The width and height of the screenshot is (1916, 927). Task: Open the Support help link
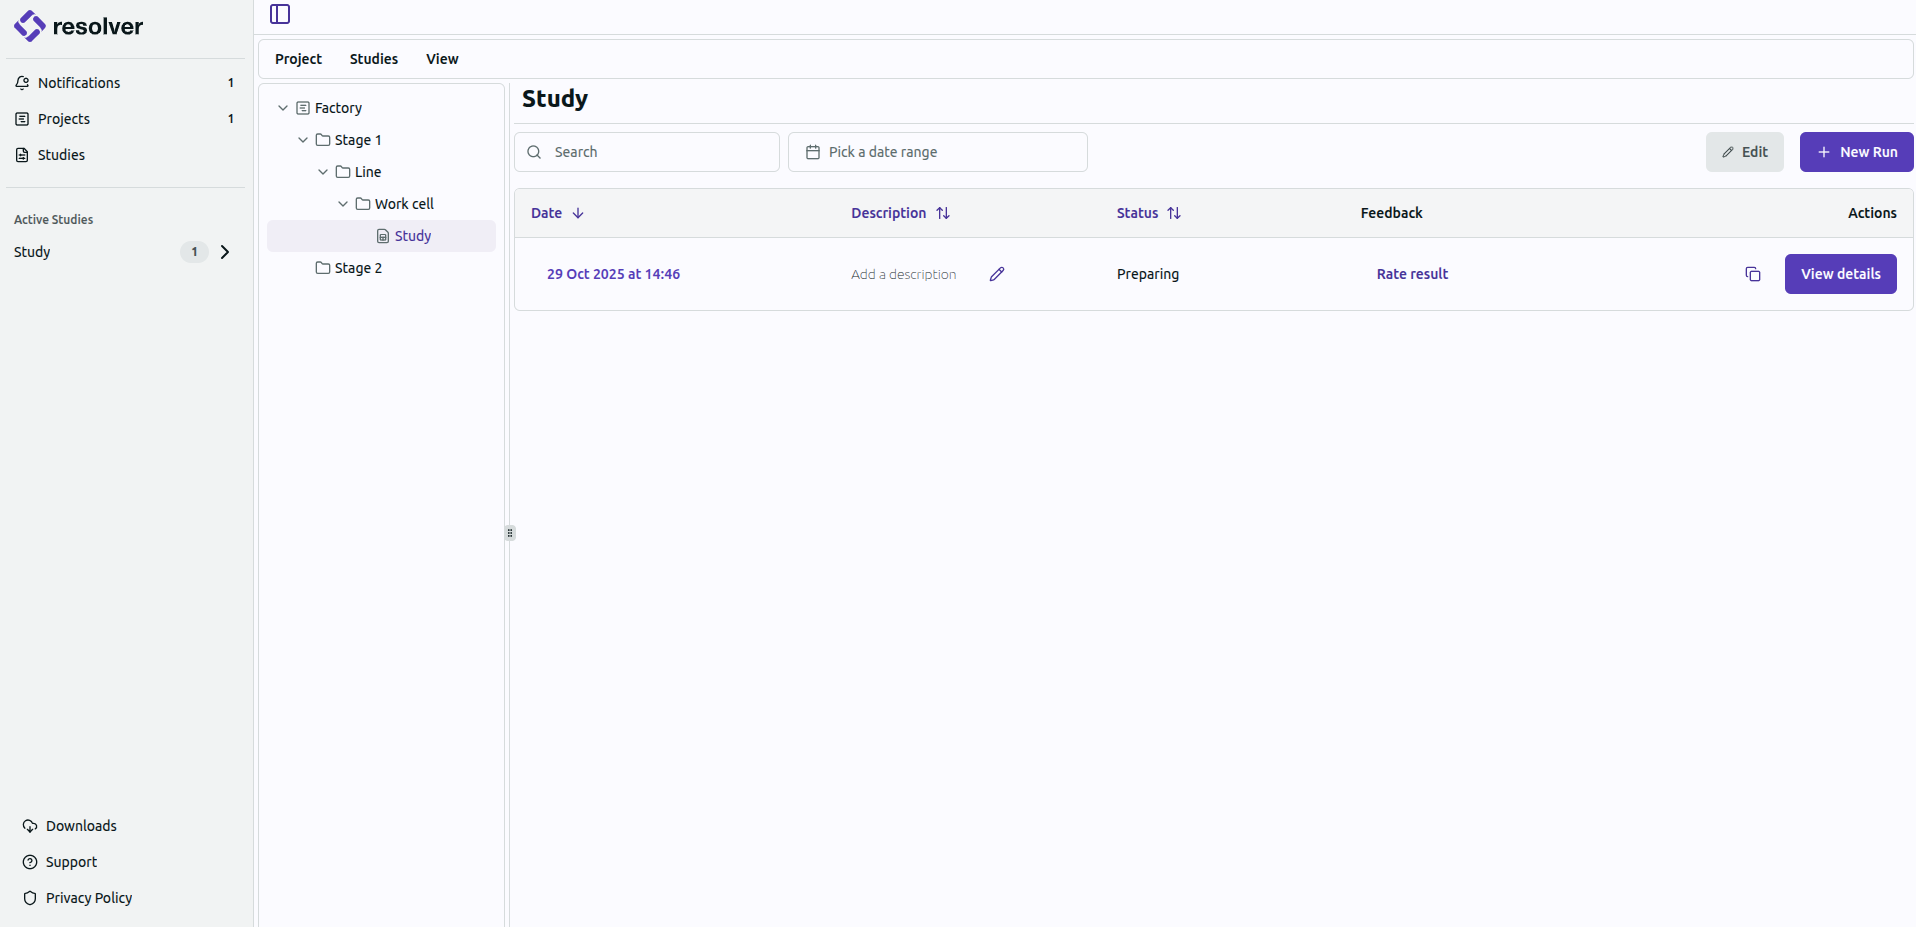pos(70,862)
